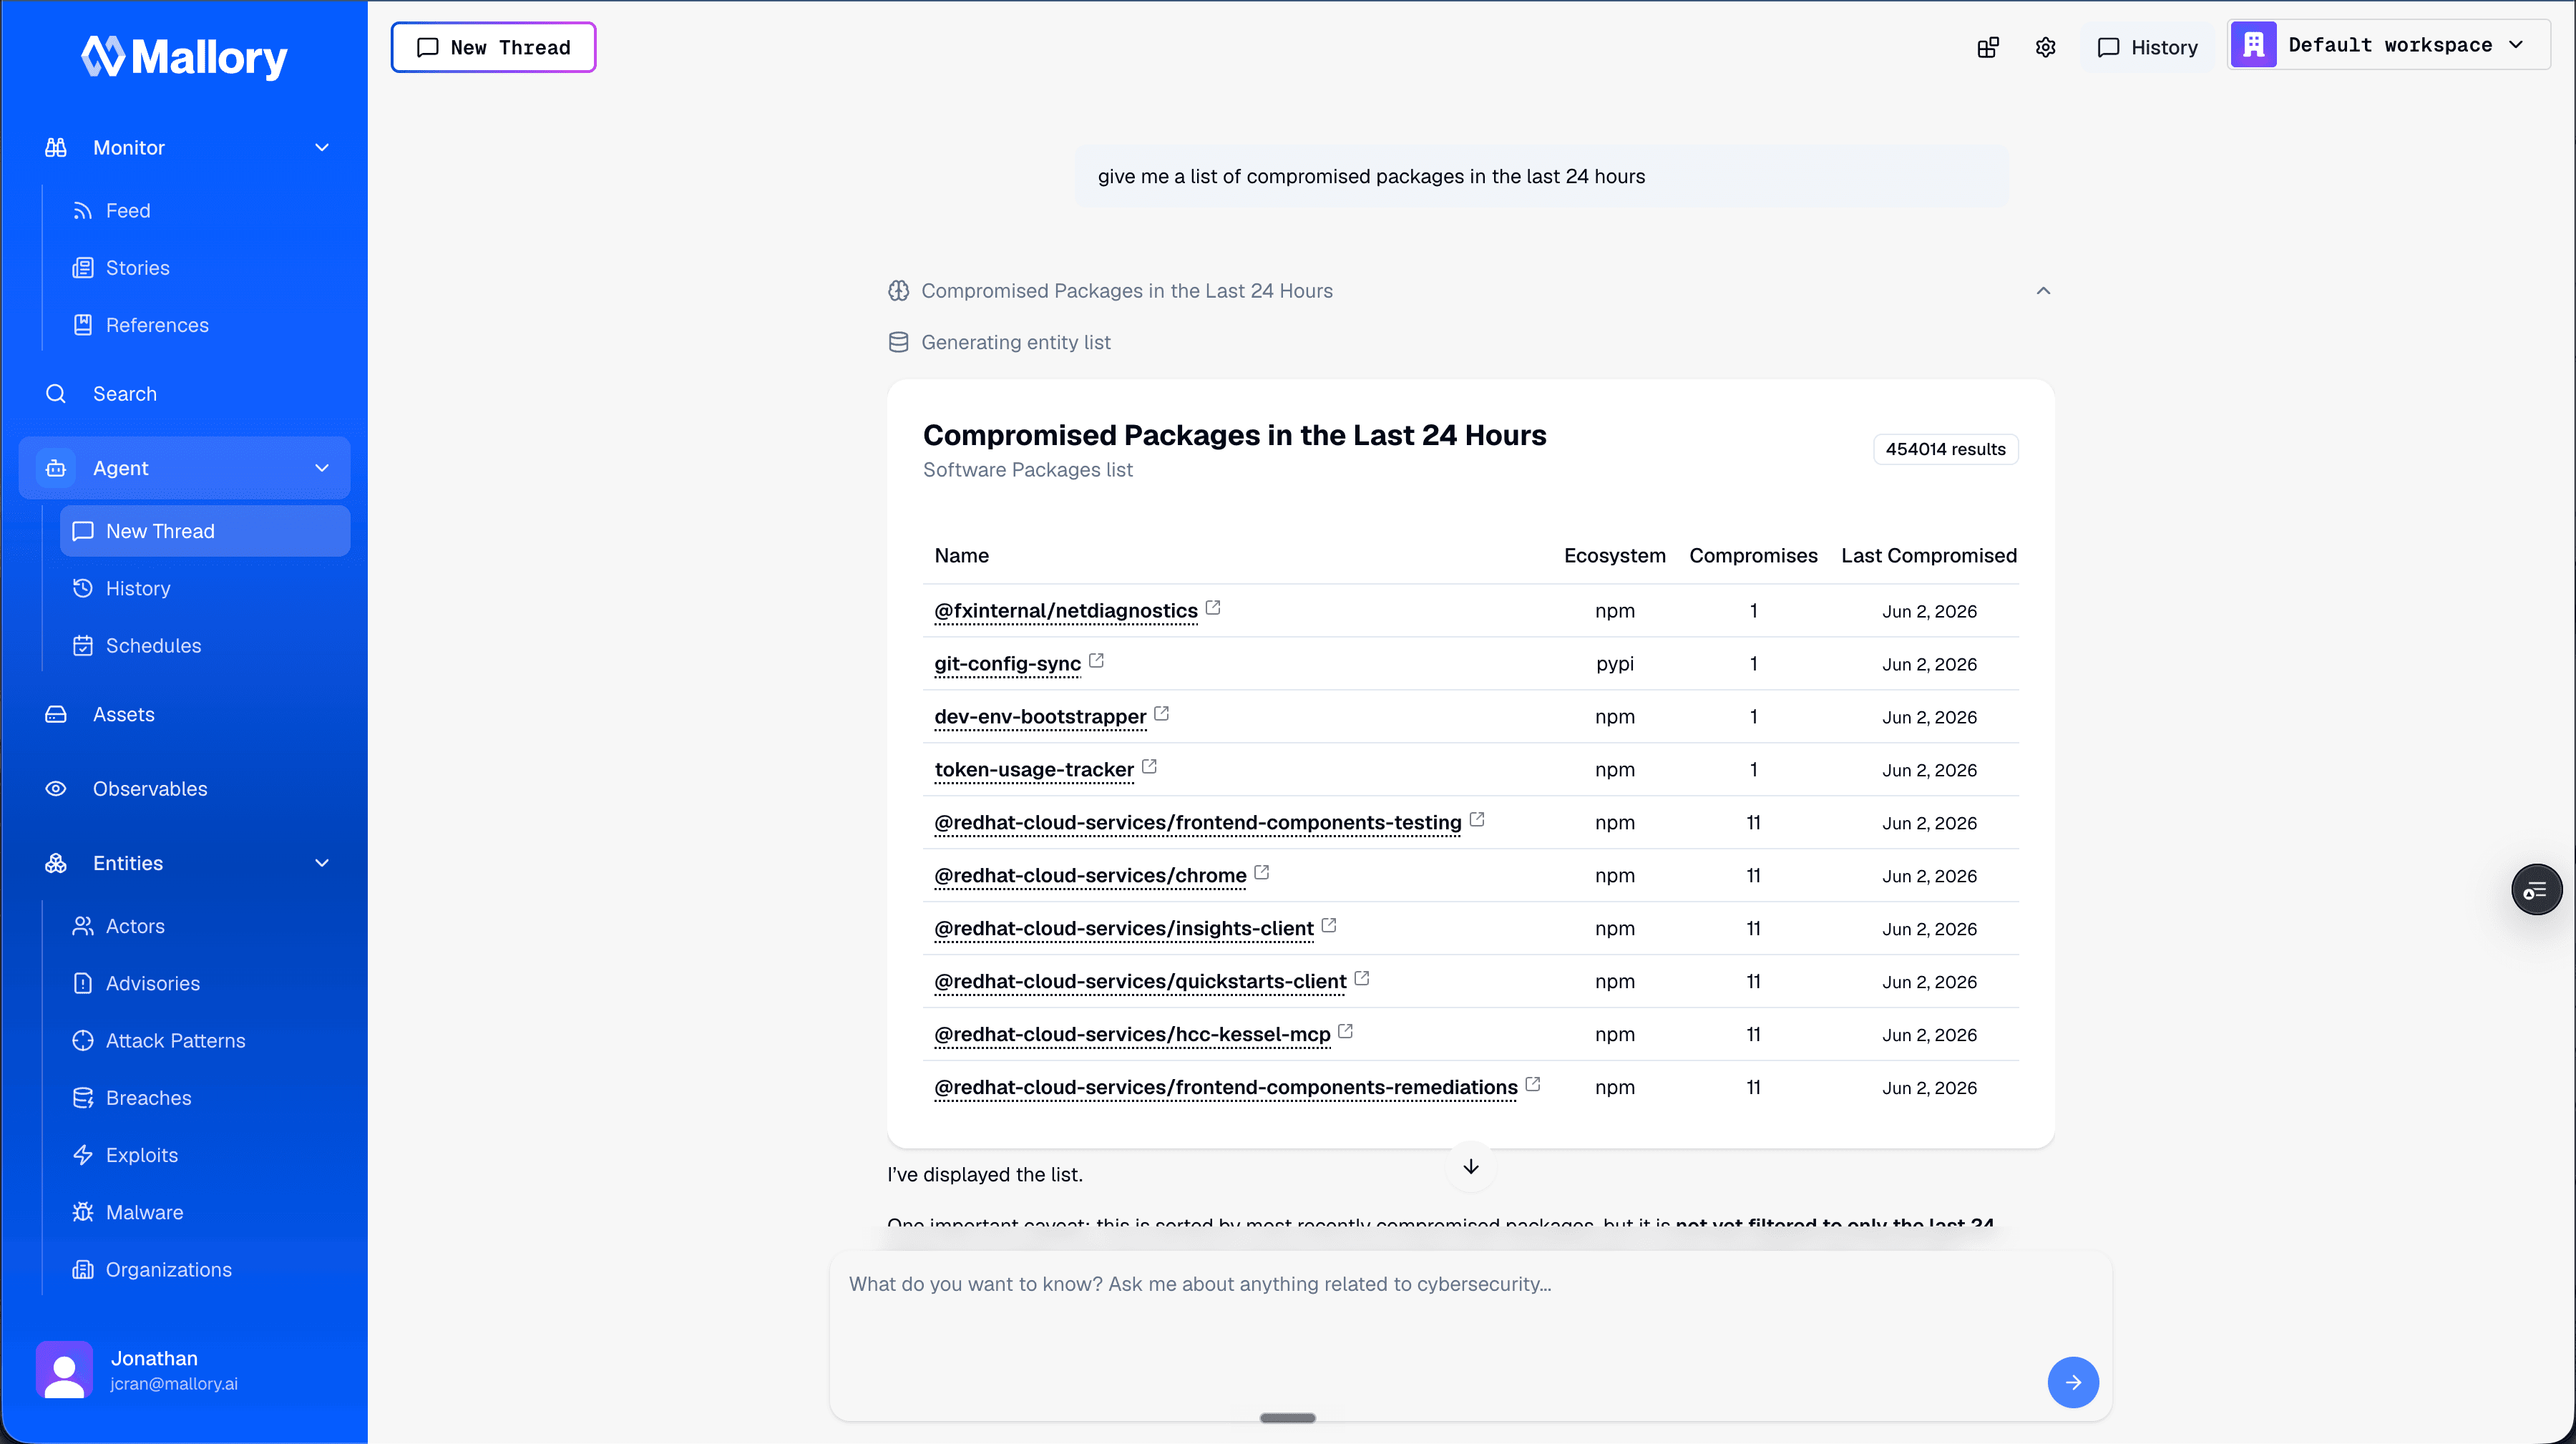Click the jcran@mallory.ai account email

coord(174,1384)
